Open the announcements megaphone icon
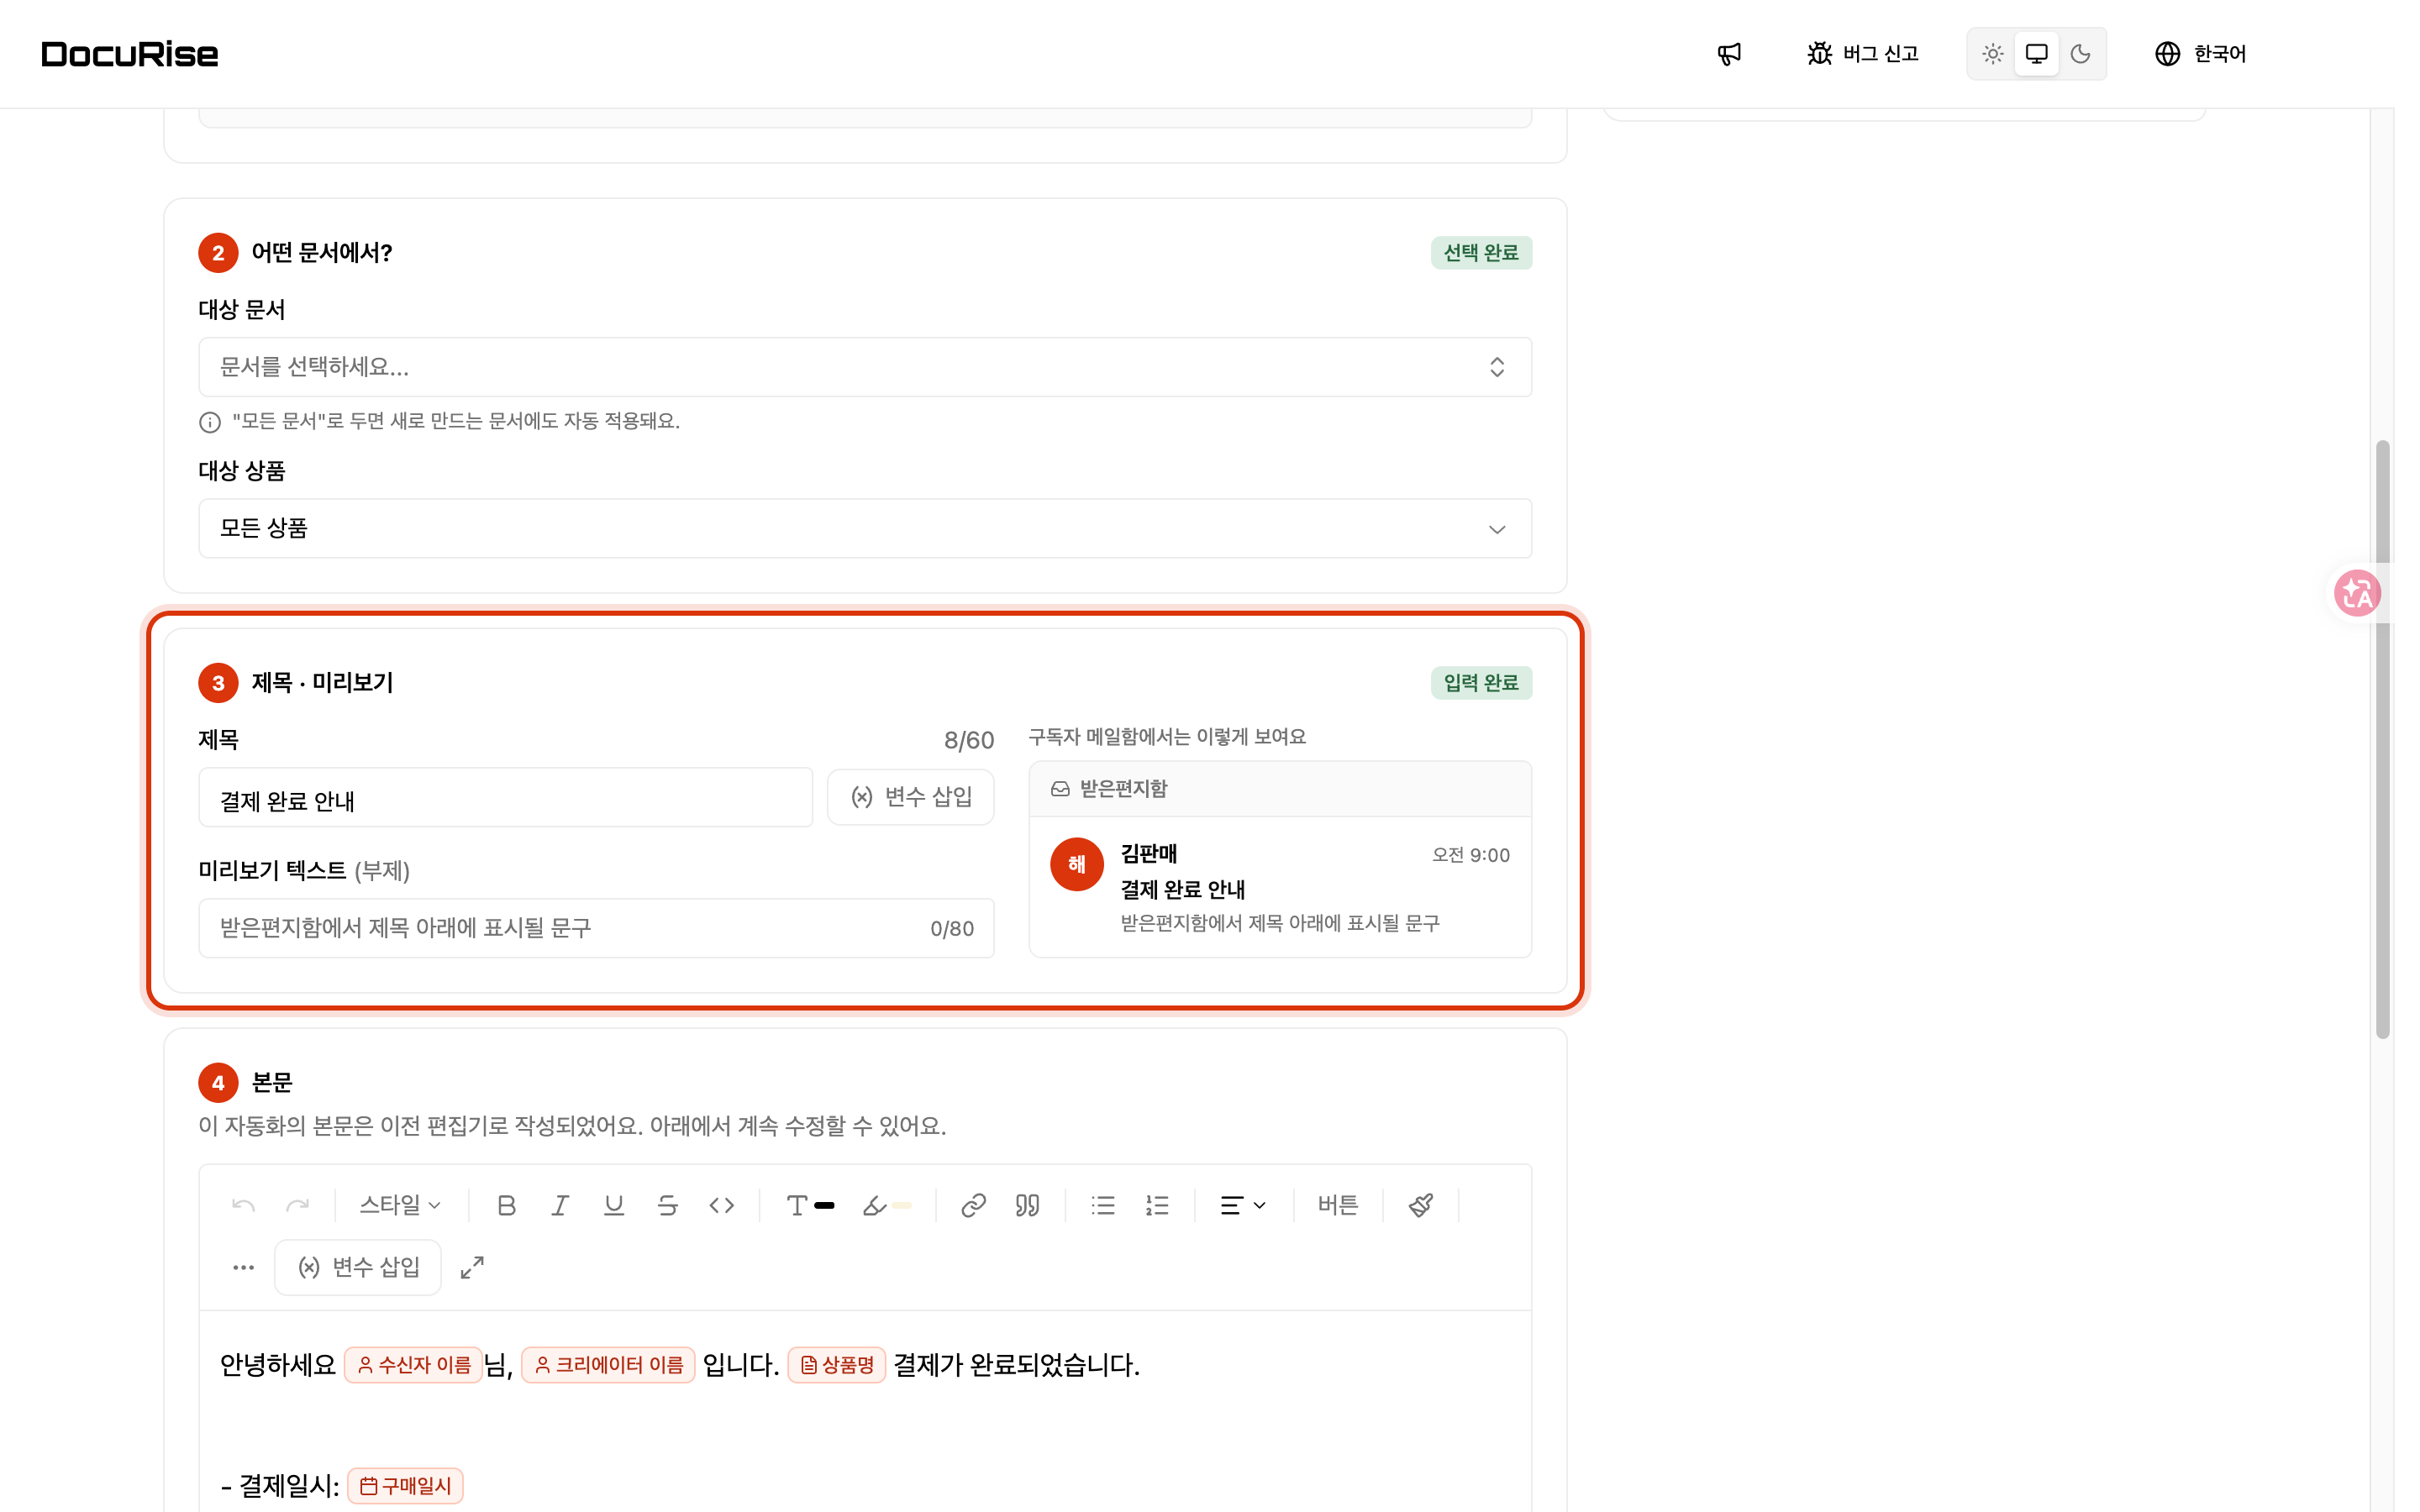The height and width of the screenshot is (1512, 2420). 1729,54
